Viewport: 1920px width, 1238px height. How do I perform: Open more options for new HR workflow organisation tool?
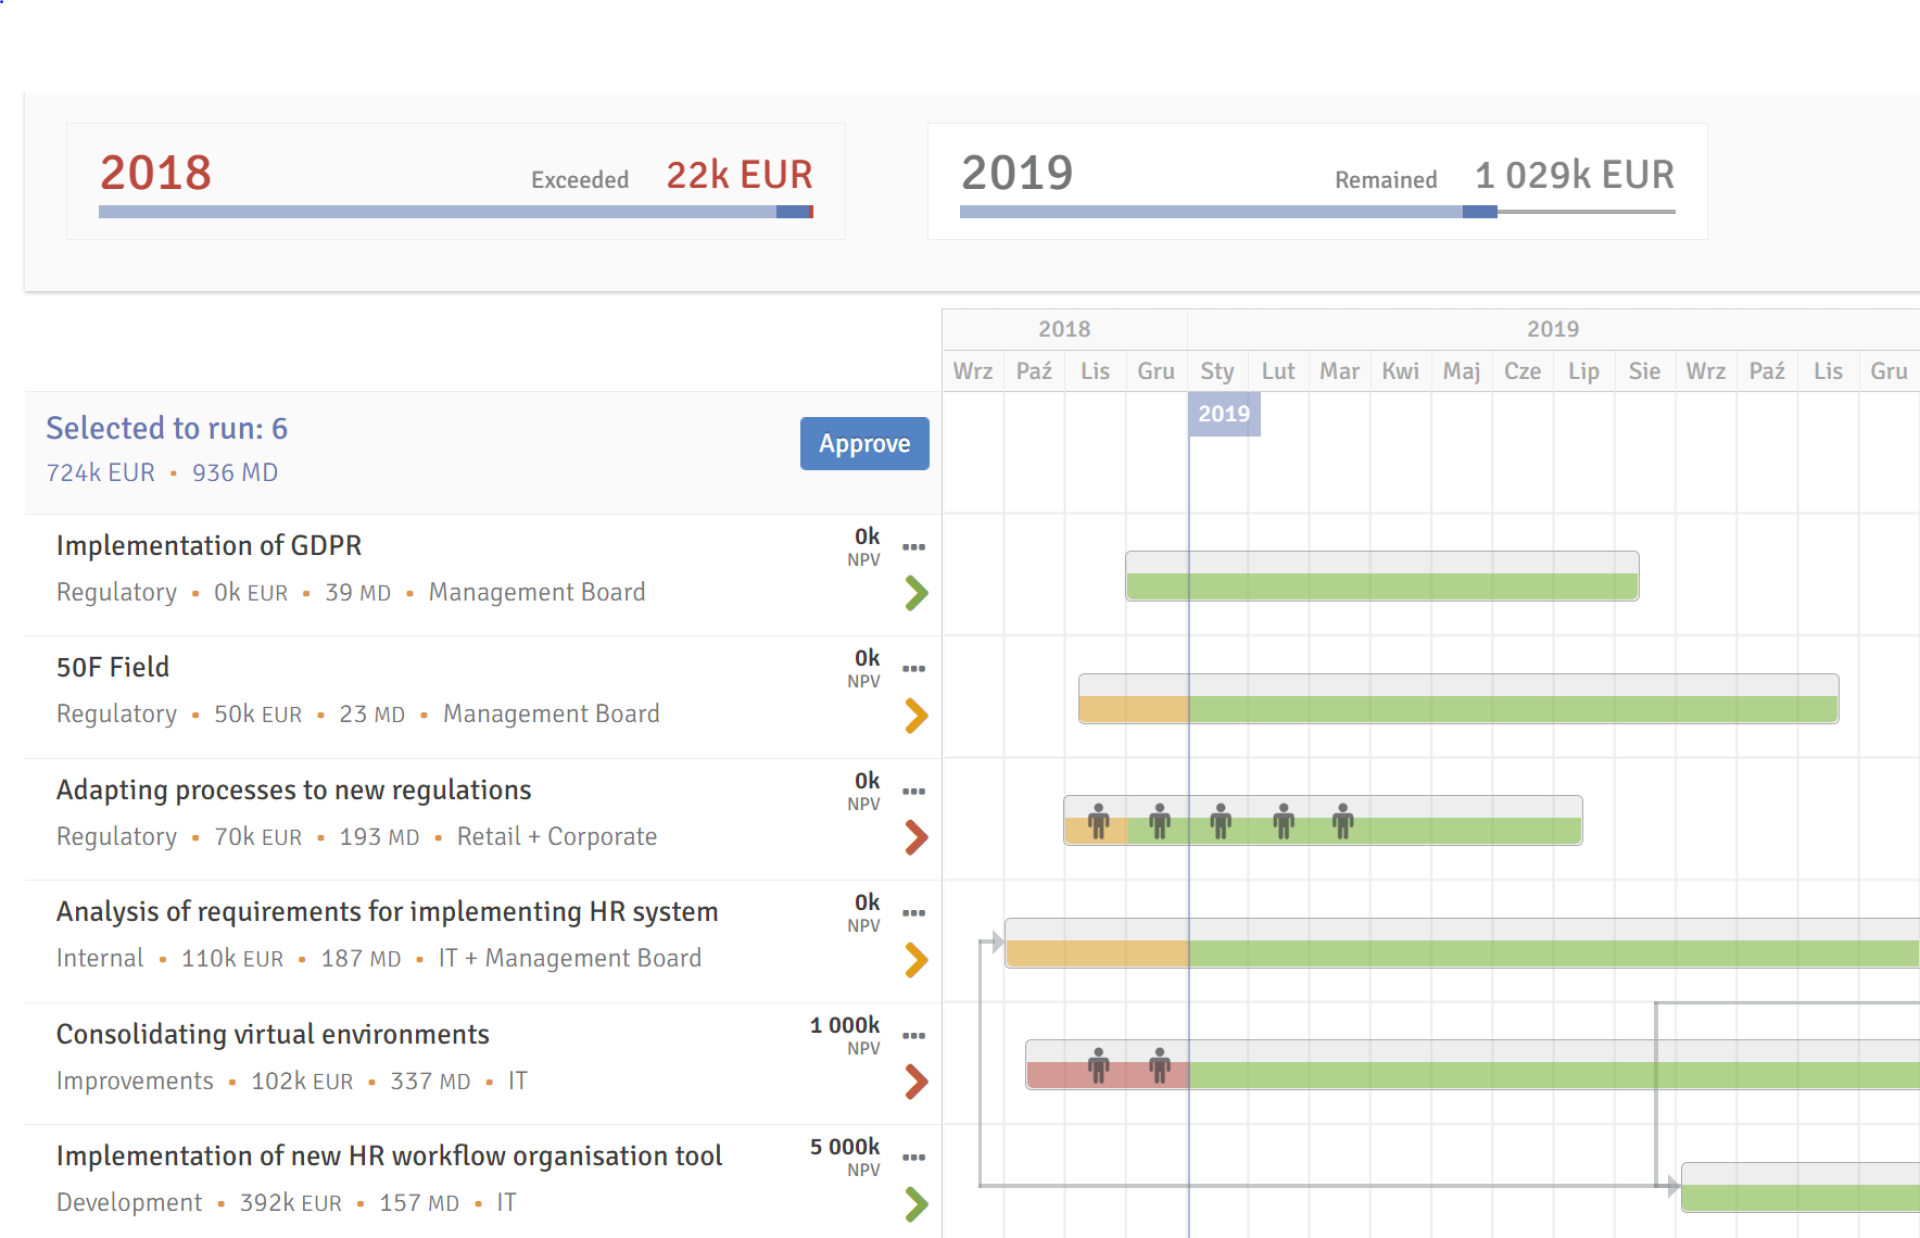pyautogui.click(x=913, y=1157)
